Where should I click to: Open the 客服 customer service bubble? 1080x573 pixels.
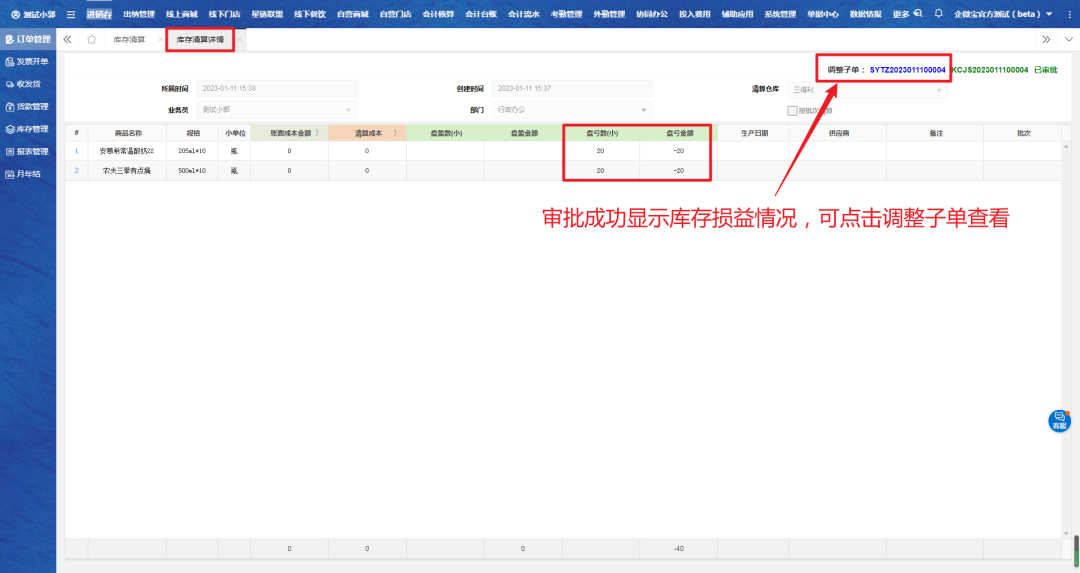pyautogui.click(x=1058, y=421)
